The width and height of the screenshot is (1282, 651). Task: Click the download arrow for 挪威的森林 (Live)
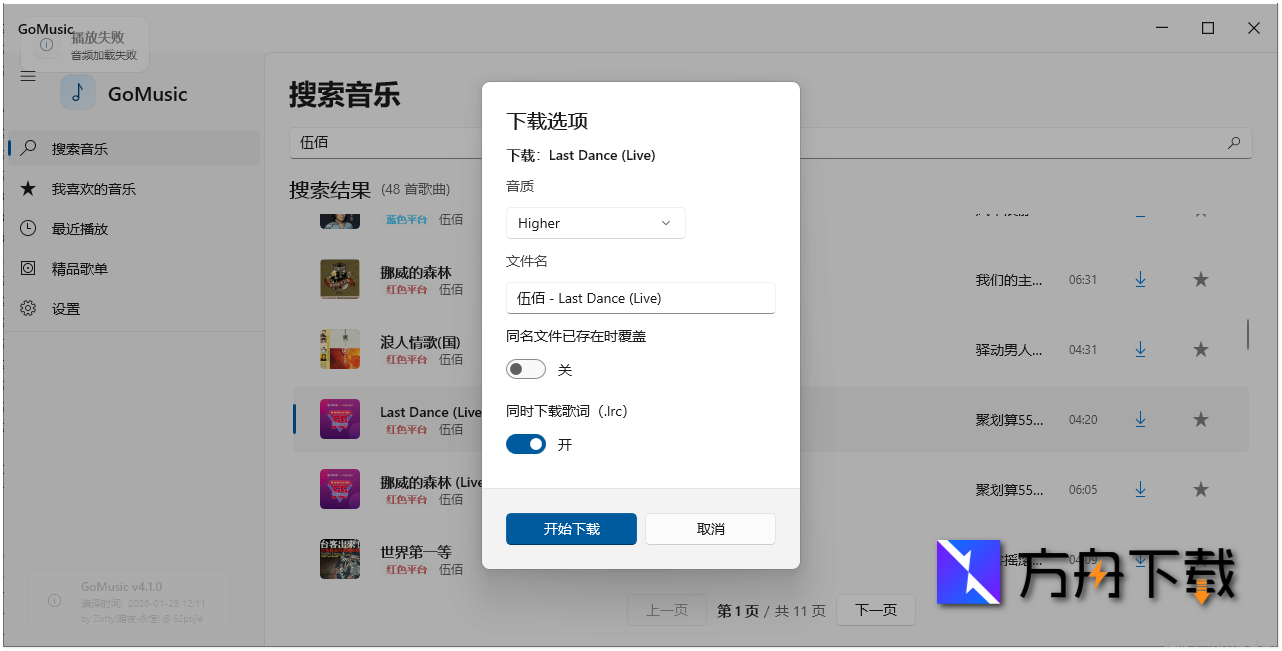tap(1140, 489)
